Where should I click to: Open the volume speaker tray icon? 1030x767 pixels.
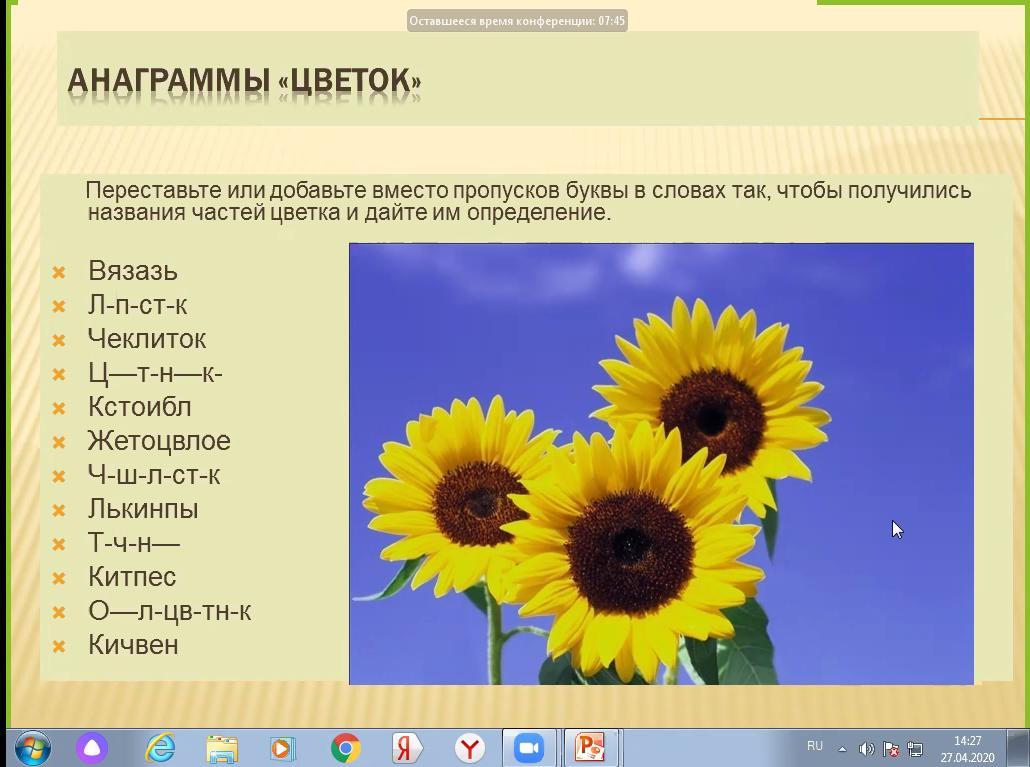(x=866, y=749)
